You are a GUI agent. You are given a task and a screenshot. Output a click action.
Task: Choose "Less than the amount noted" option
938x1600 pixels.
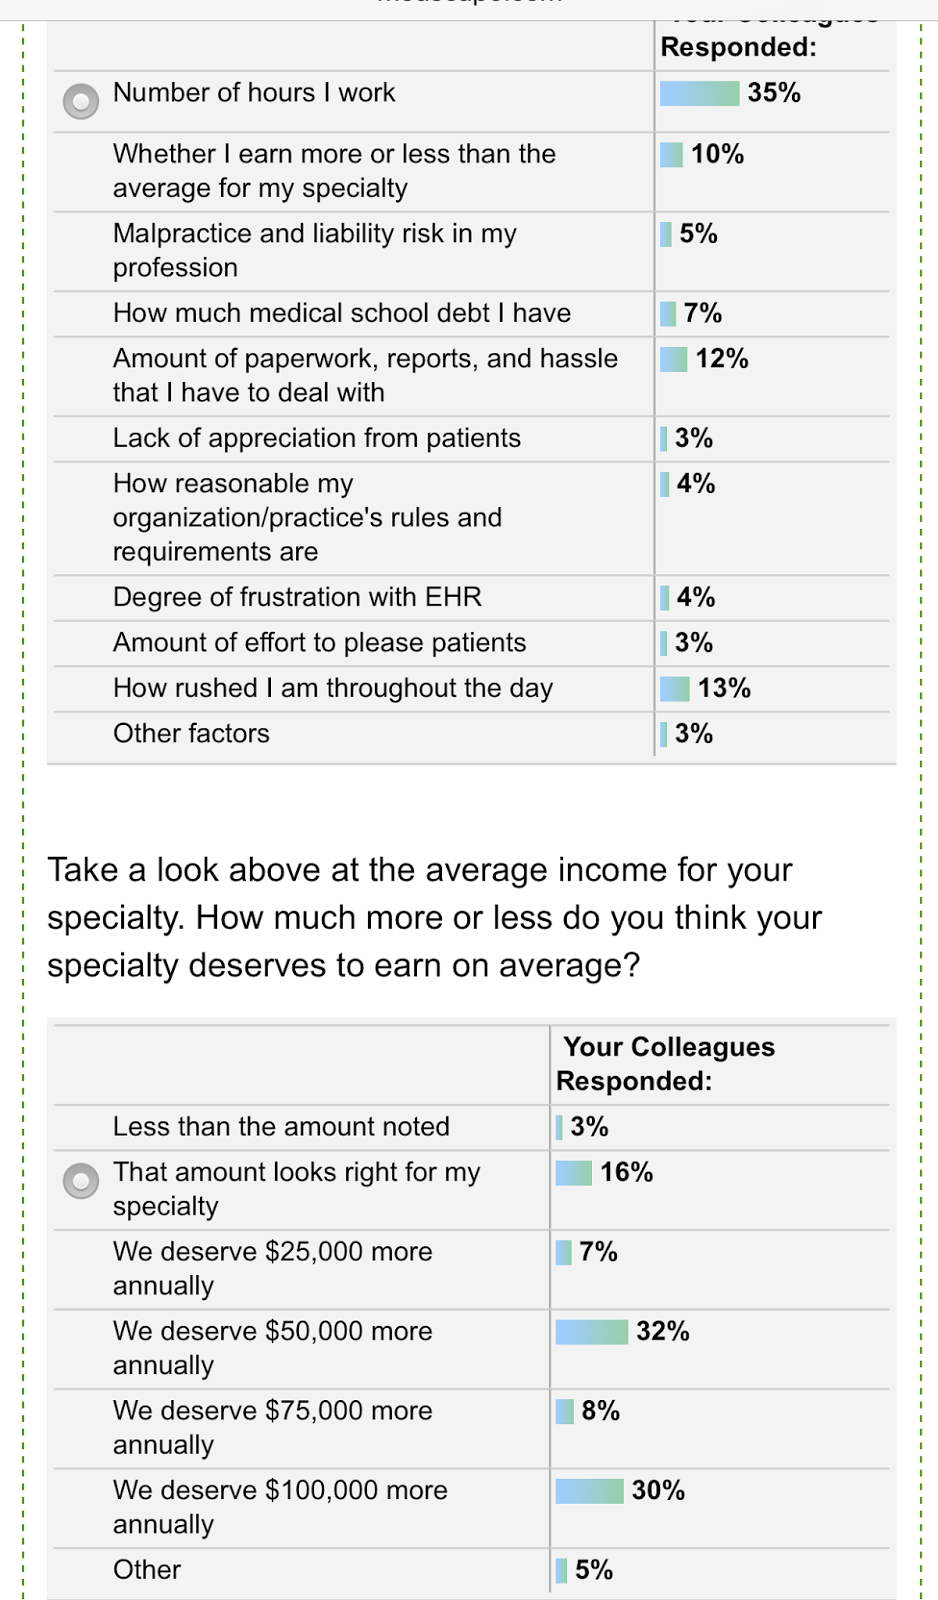[281, 1126]
